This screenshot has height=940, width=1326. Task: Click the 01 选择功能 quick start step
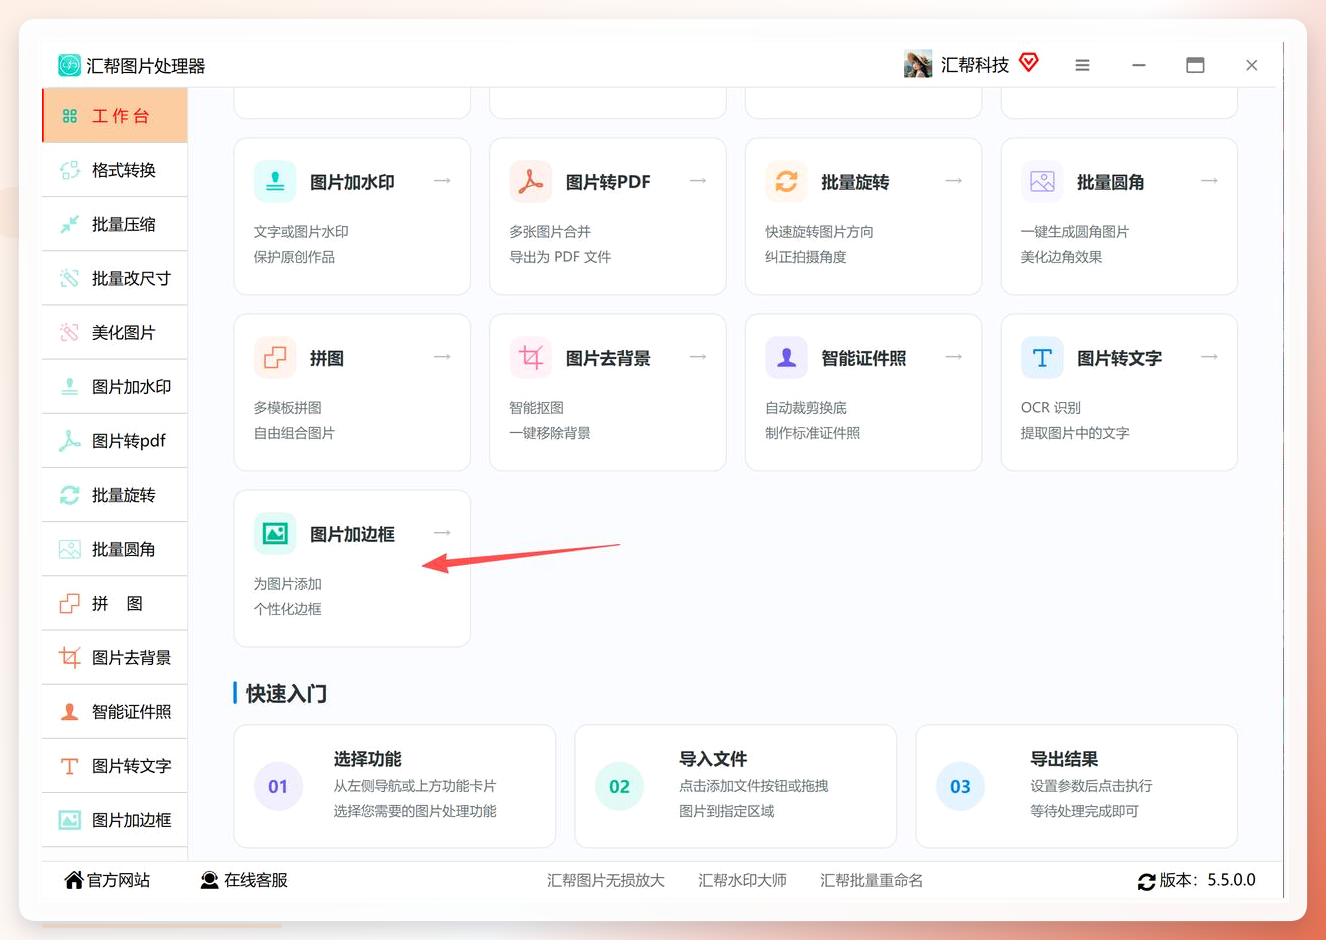click(395, 786)
